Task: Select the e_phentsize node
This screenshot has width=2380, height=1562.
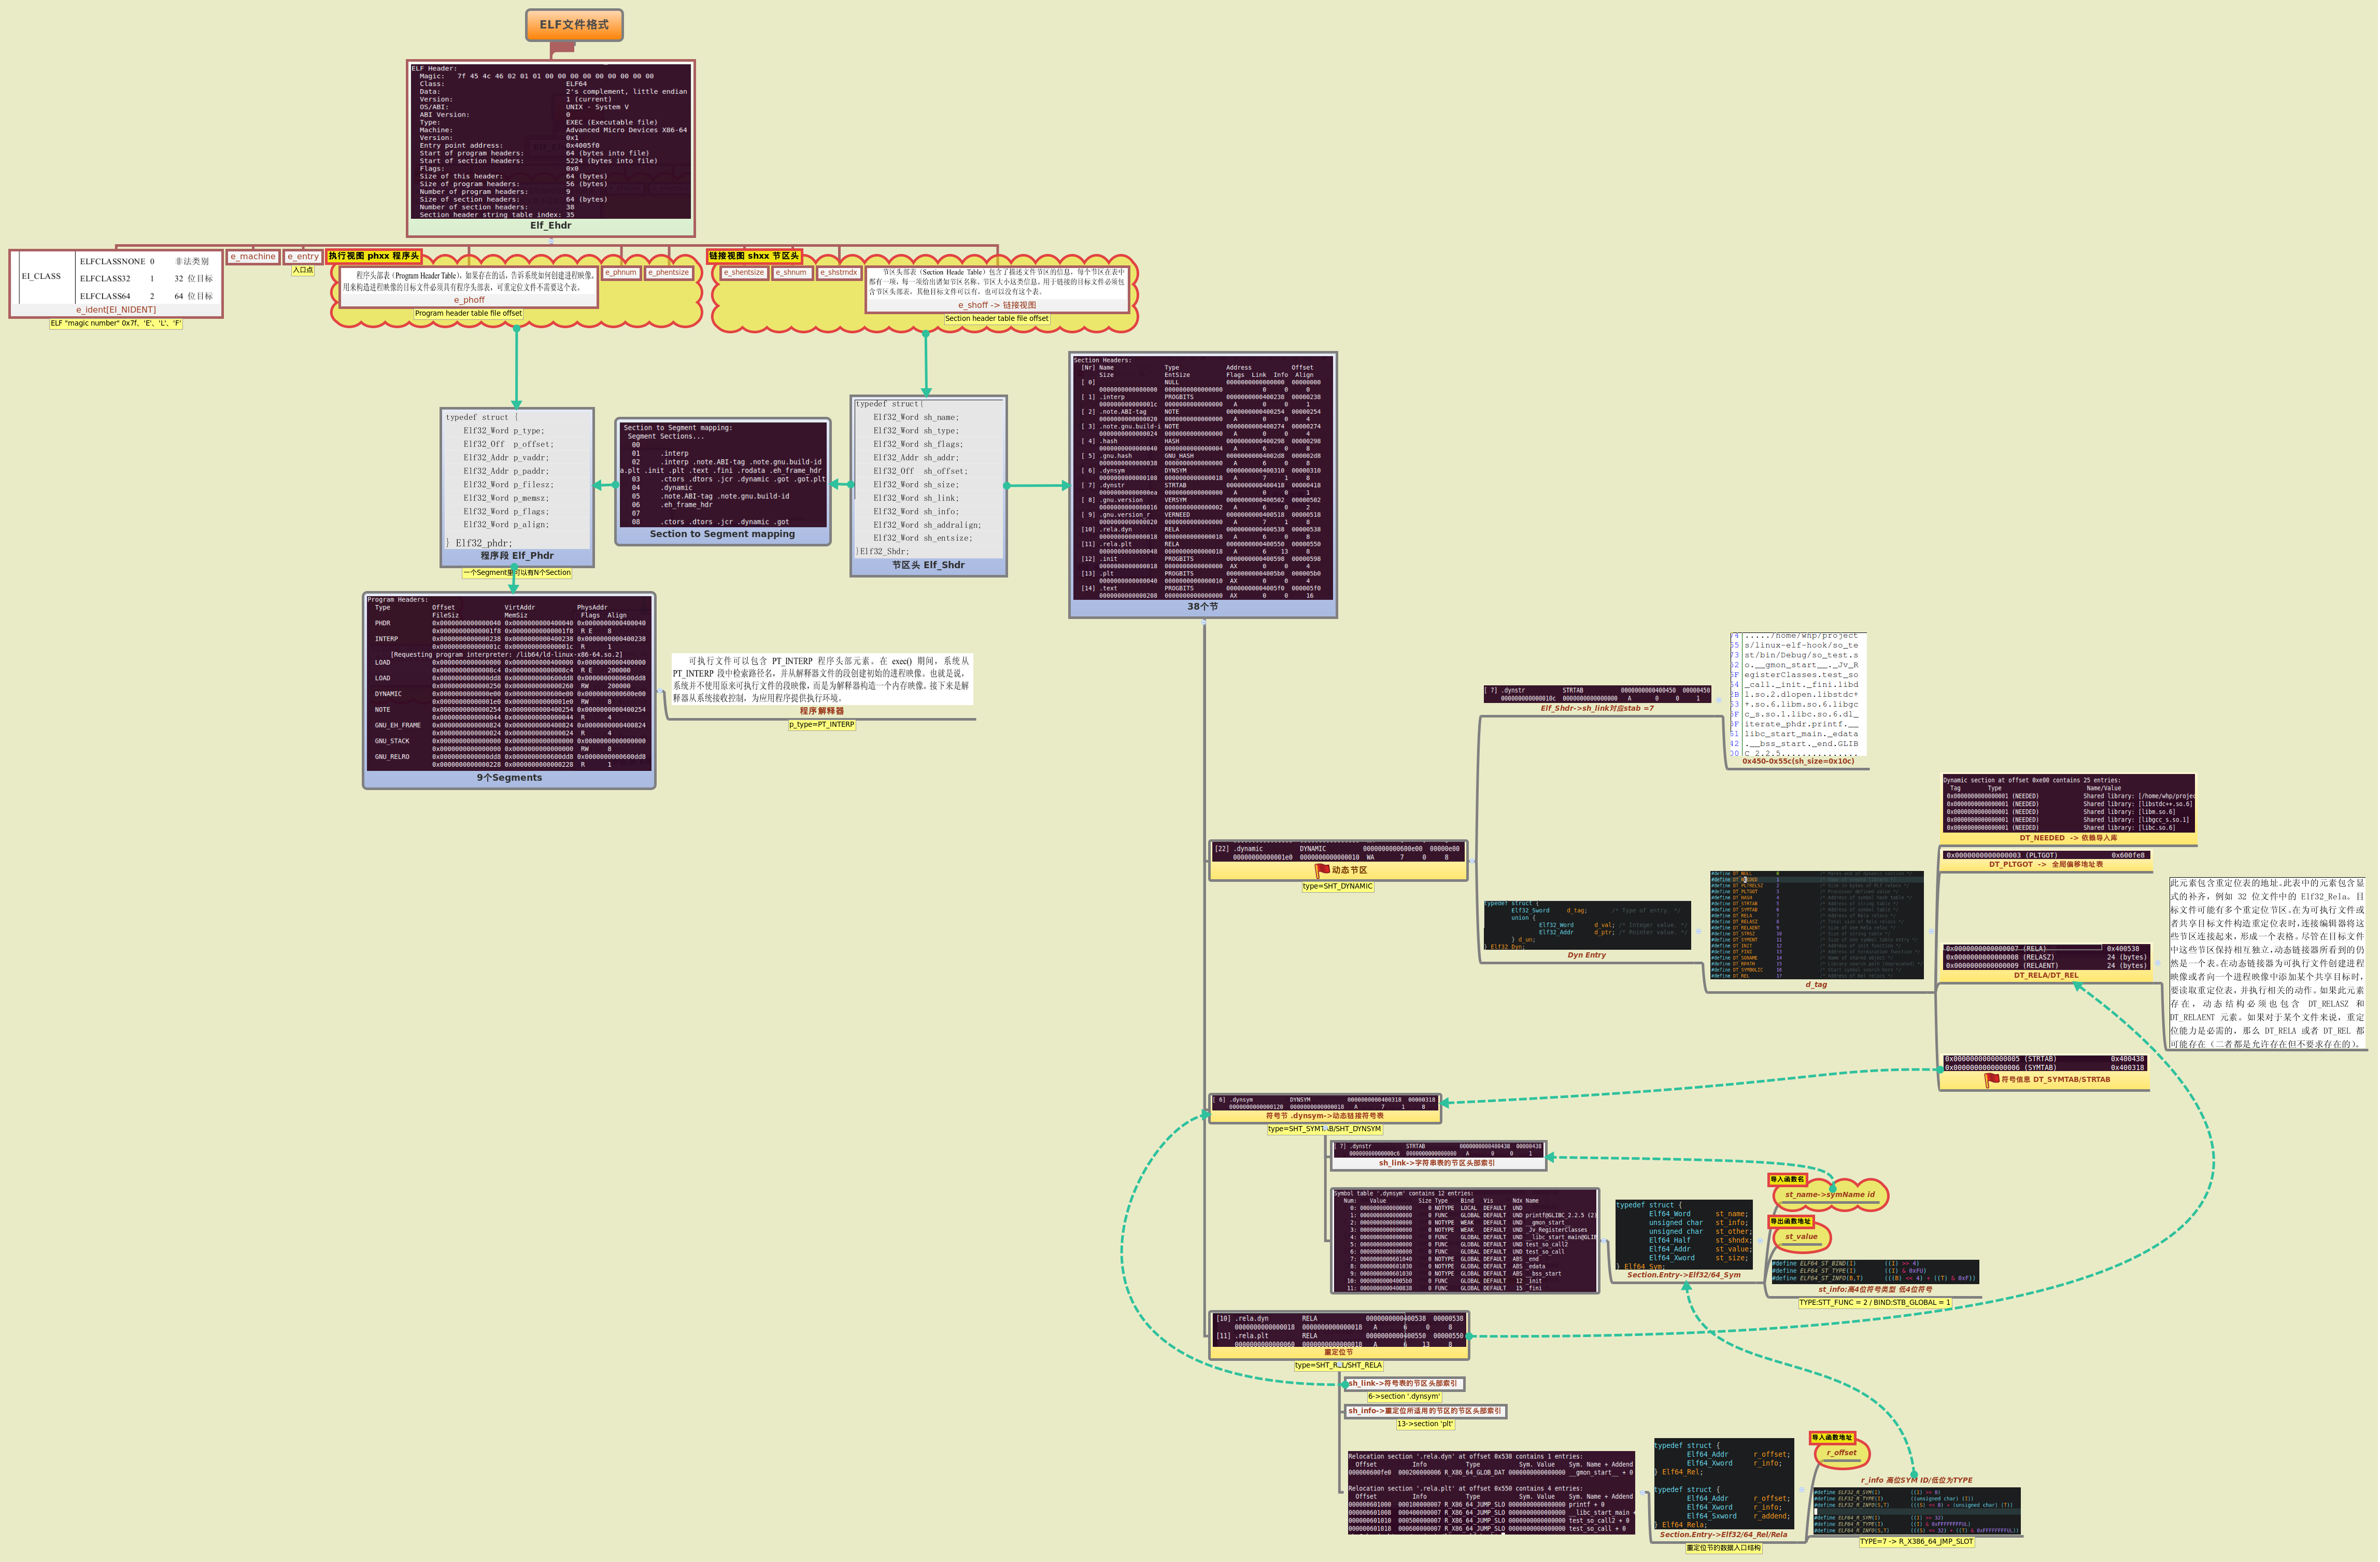Action: click(669, 272)
